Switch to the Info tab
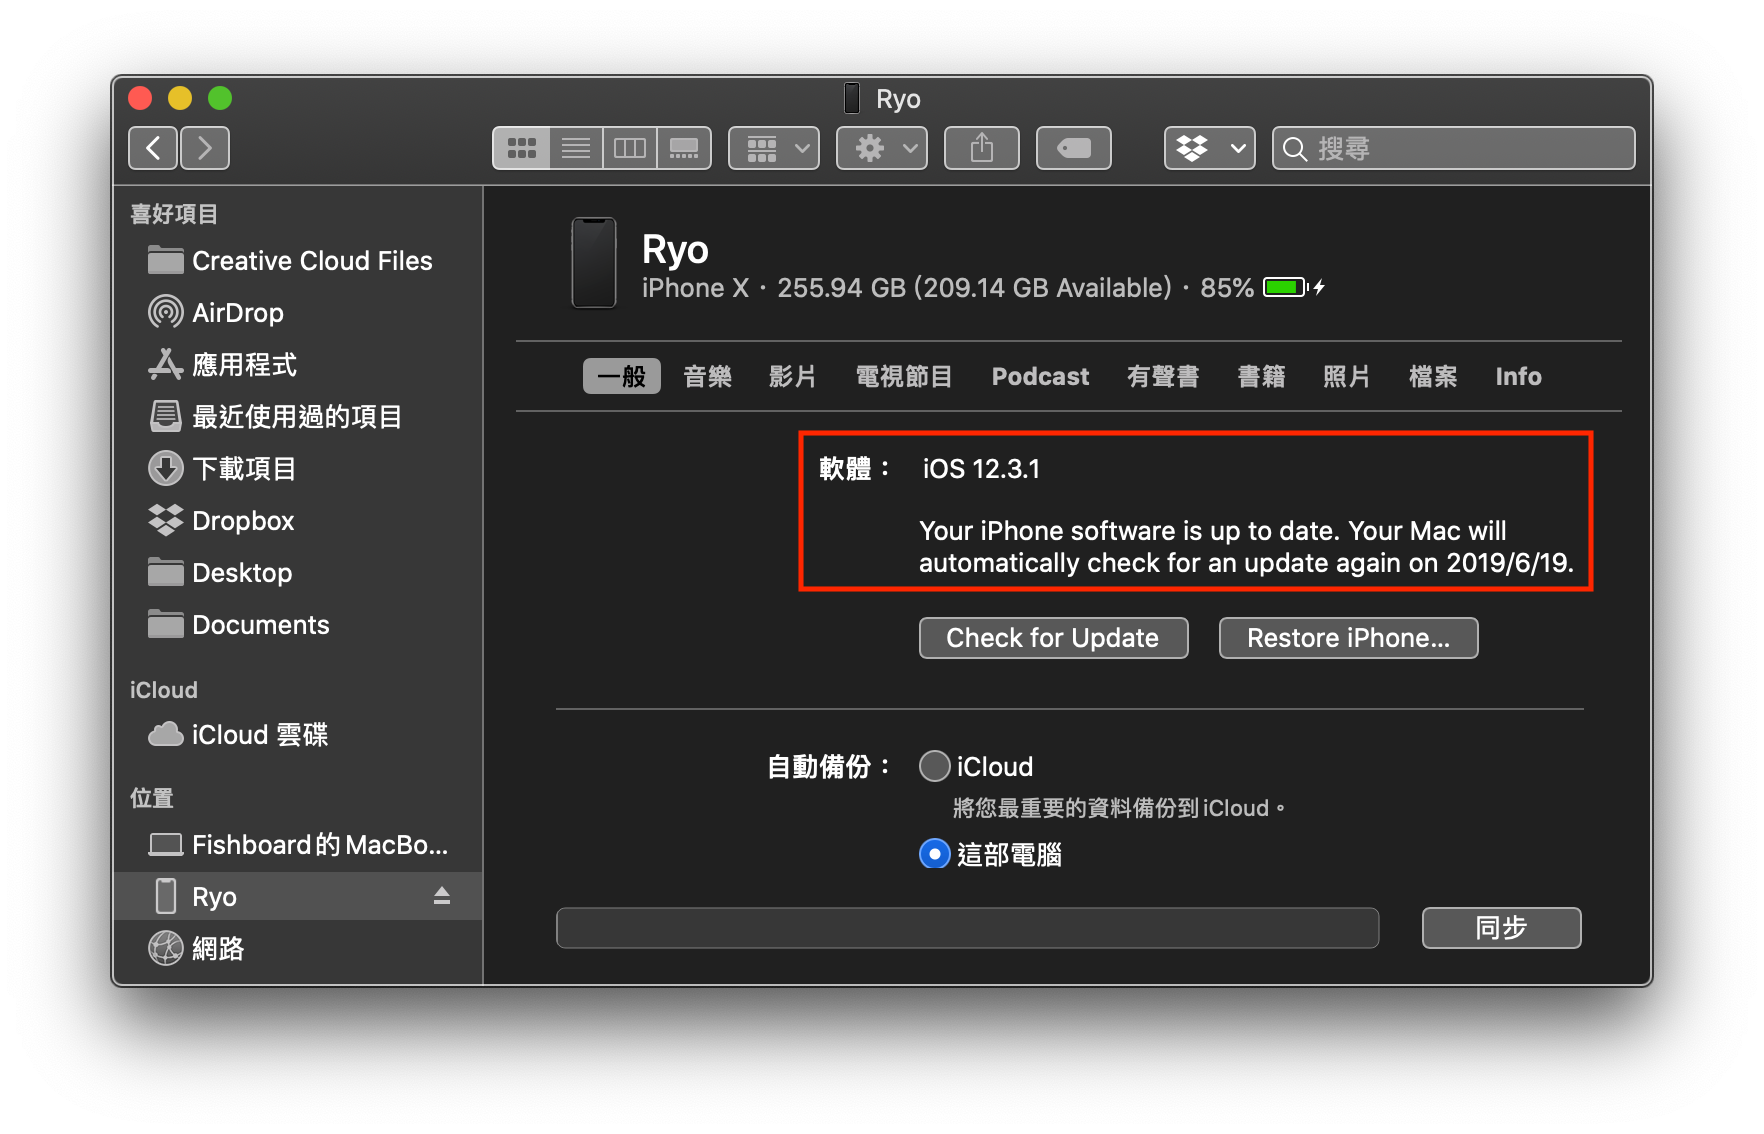Viewport: 1764px width, 1134px height. (x=1518, y=376)
